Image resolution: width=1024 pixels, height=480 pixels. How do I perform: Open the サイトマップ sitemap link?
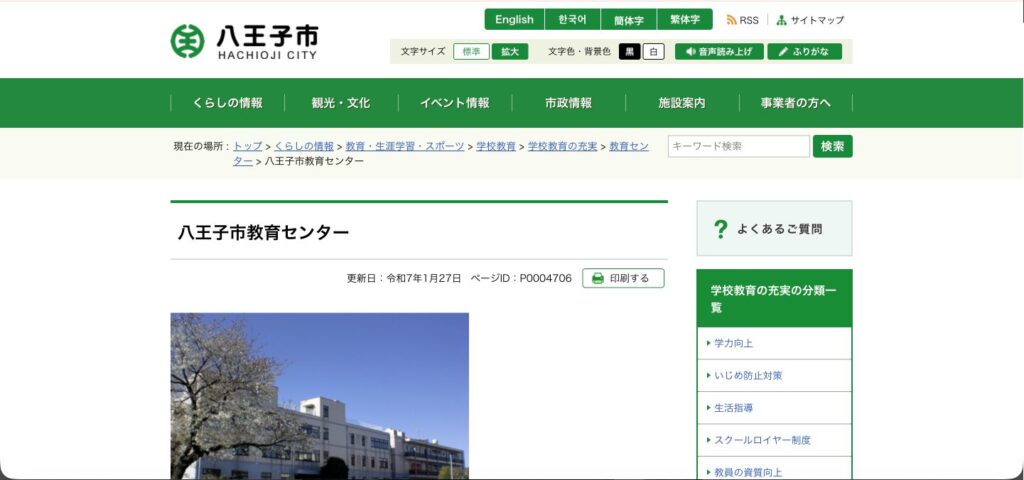click(x=810, y=20)
